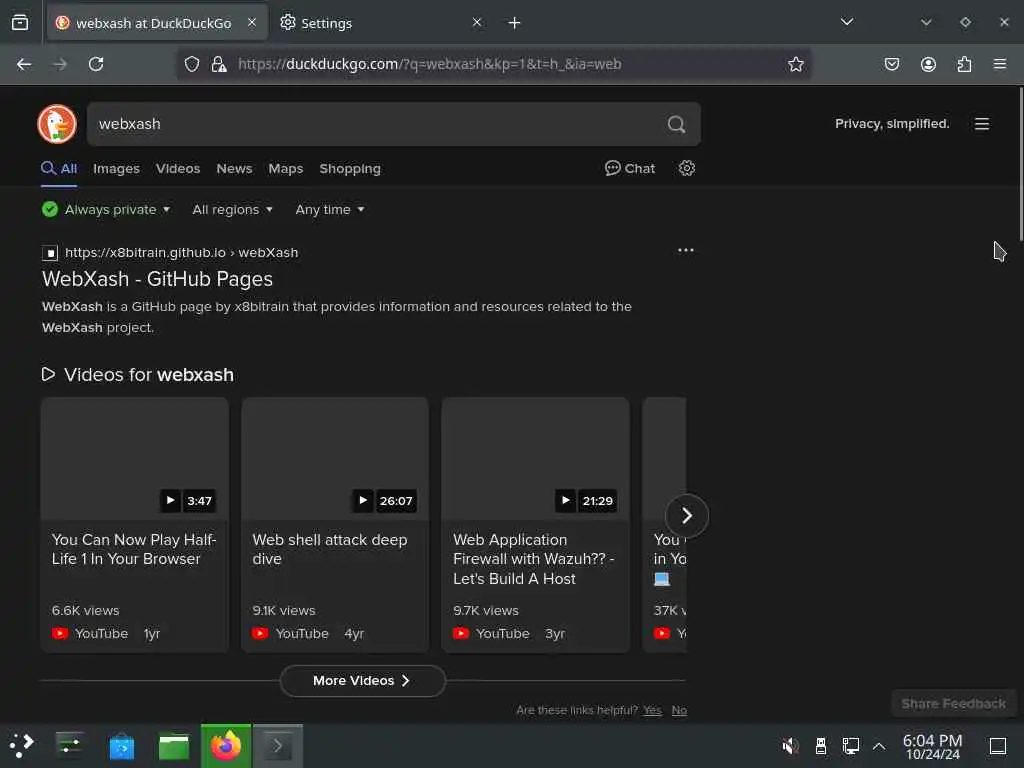The width and height of the screenshot is (1024, 768).
Task: Open the extensions puzzle icon
Action: tap(964, 64)
